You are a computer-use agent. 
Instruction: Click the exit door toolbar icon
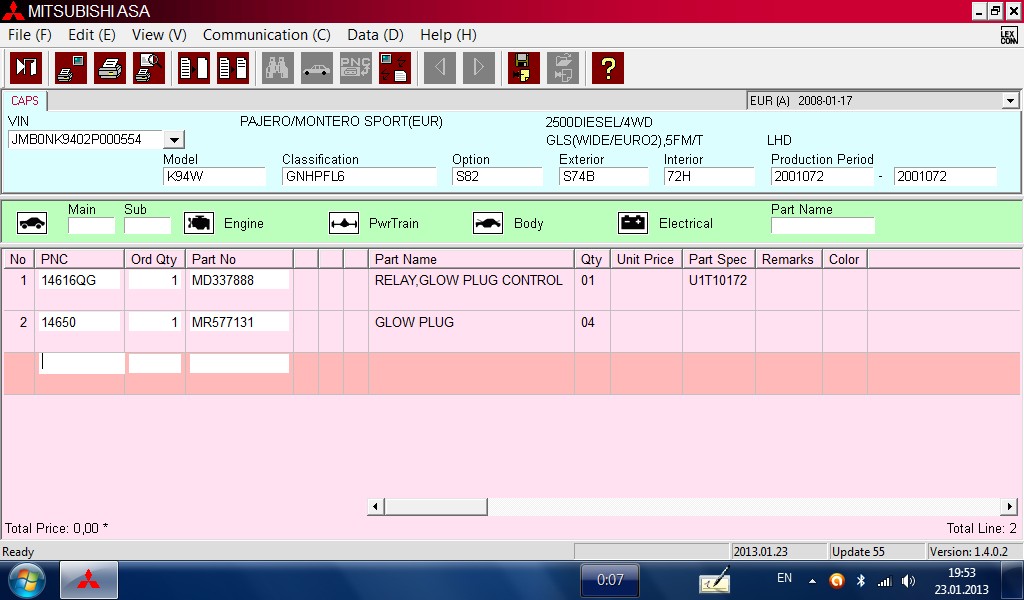point(25,68)
